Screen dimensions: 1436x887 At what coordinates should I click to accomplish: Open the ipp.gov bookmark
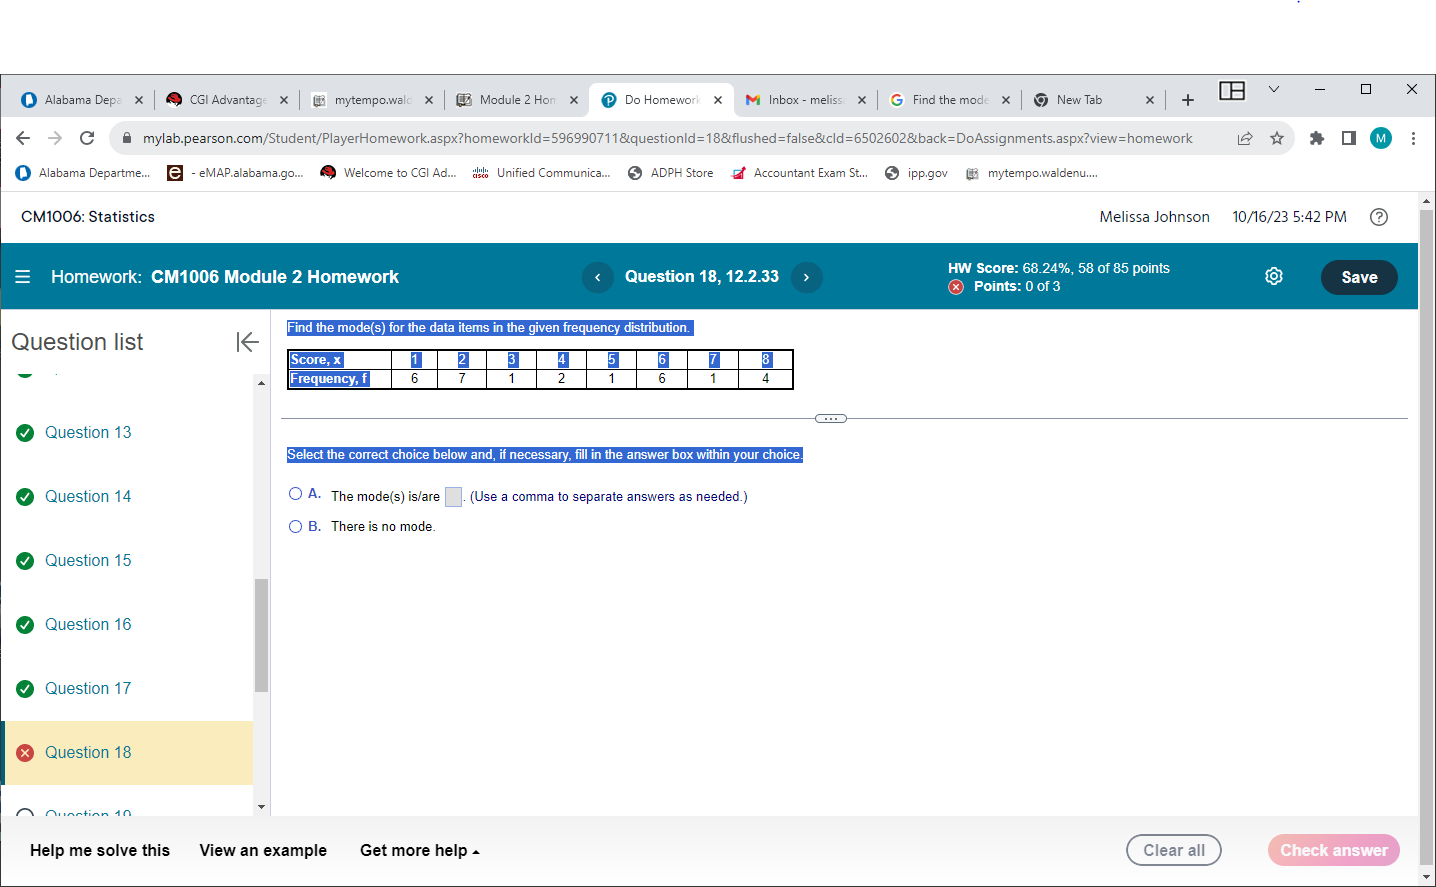(x=916, y=173)
